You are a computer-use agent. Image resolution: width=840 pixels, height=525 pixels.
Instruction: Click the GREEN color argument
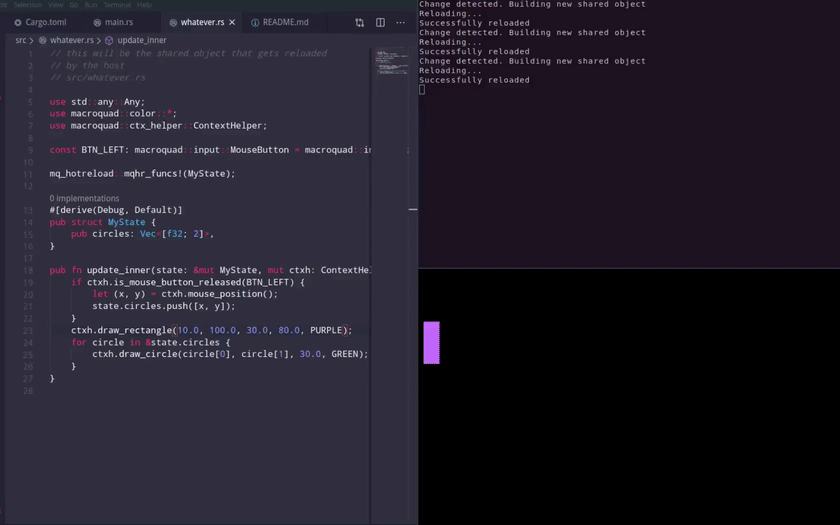[x=344, y=354]
